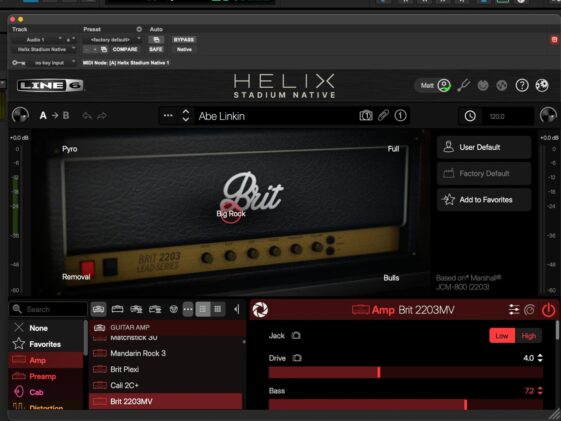Choose Brit Plexi amp model
Screen dimensions: 561x421
[x=166, y=369]
